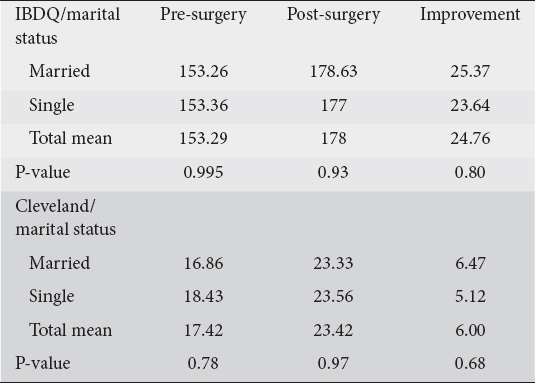Click the IBDQ total improvement 24.76

[470, 138]
